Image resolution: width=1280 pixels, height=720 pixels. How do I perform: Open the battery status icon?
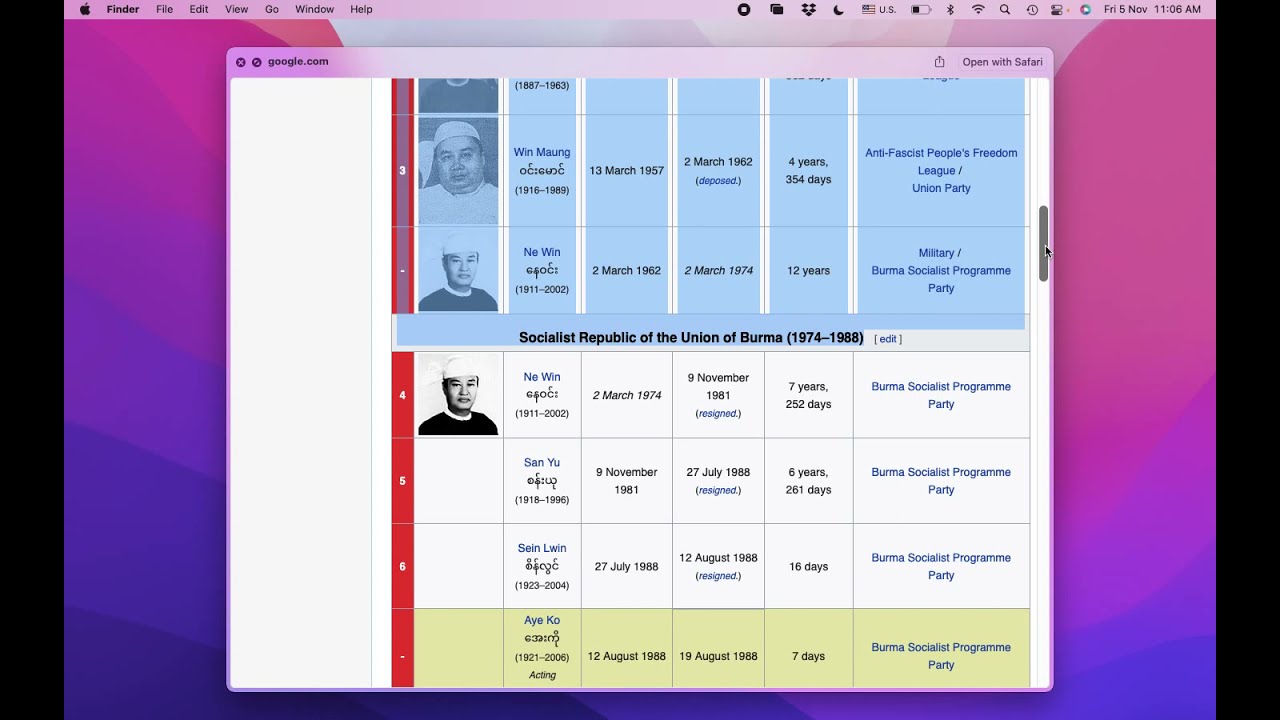tap(921, 9)
